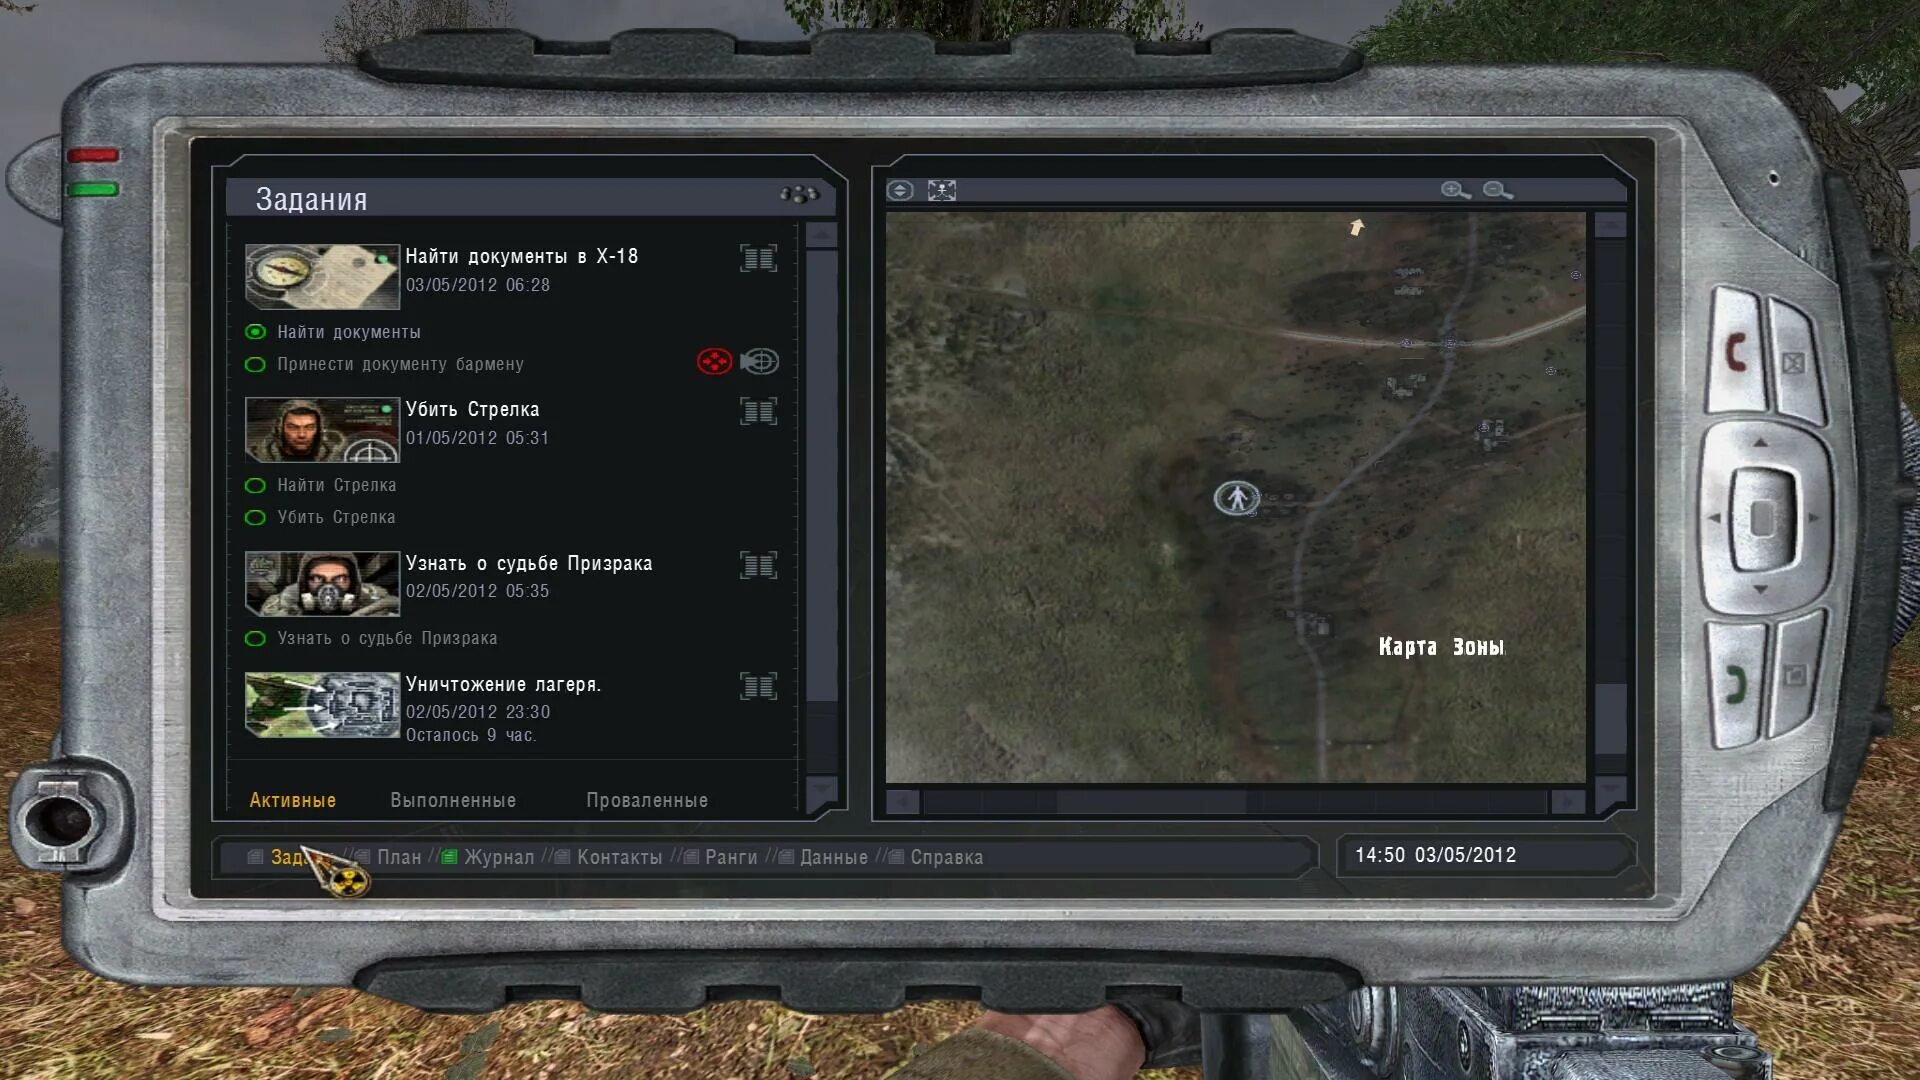The width and height of the screenshot is (1920, 1080).
Task: Click the 'Уничтожение лагеря' task thumbnail
Action: [322, 704]
